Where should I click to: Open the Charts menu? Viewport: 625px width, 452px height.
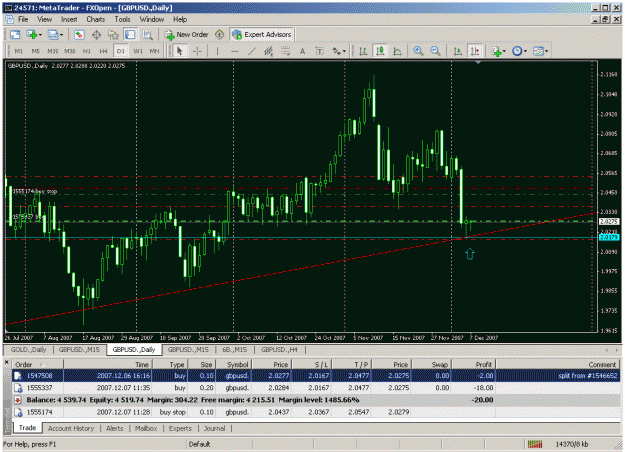tap(96, 19)
